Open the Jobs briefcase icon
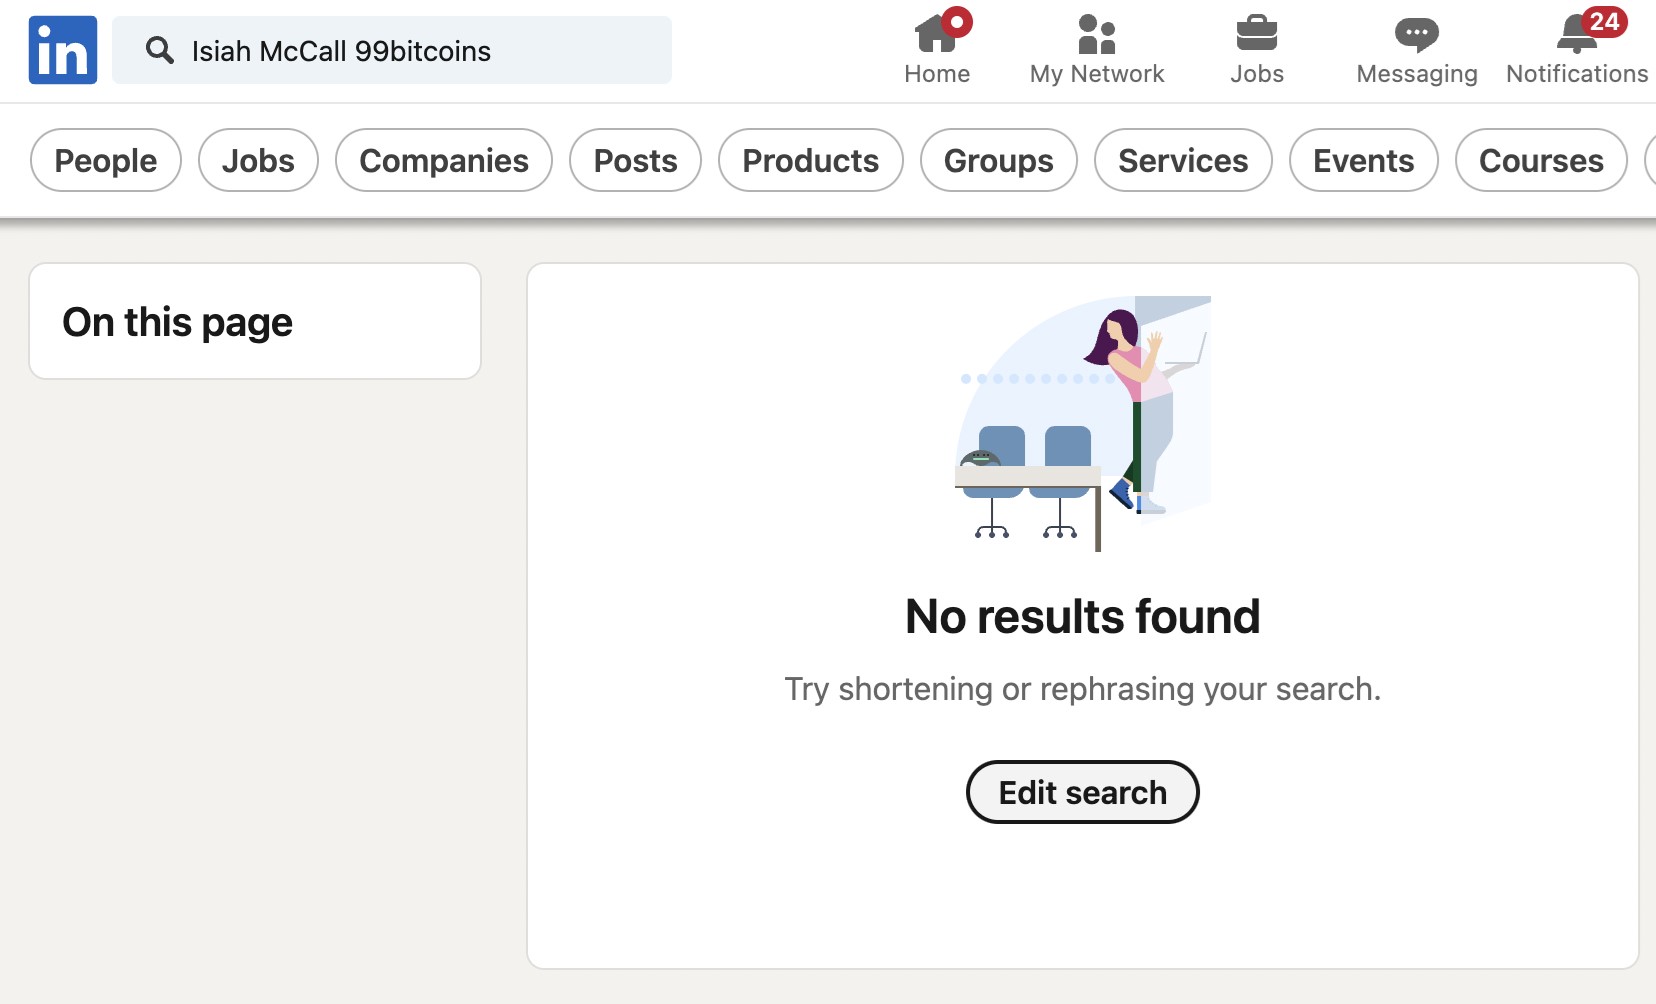1656x1004 pixels. click(x=1257, y=34)
